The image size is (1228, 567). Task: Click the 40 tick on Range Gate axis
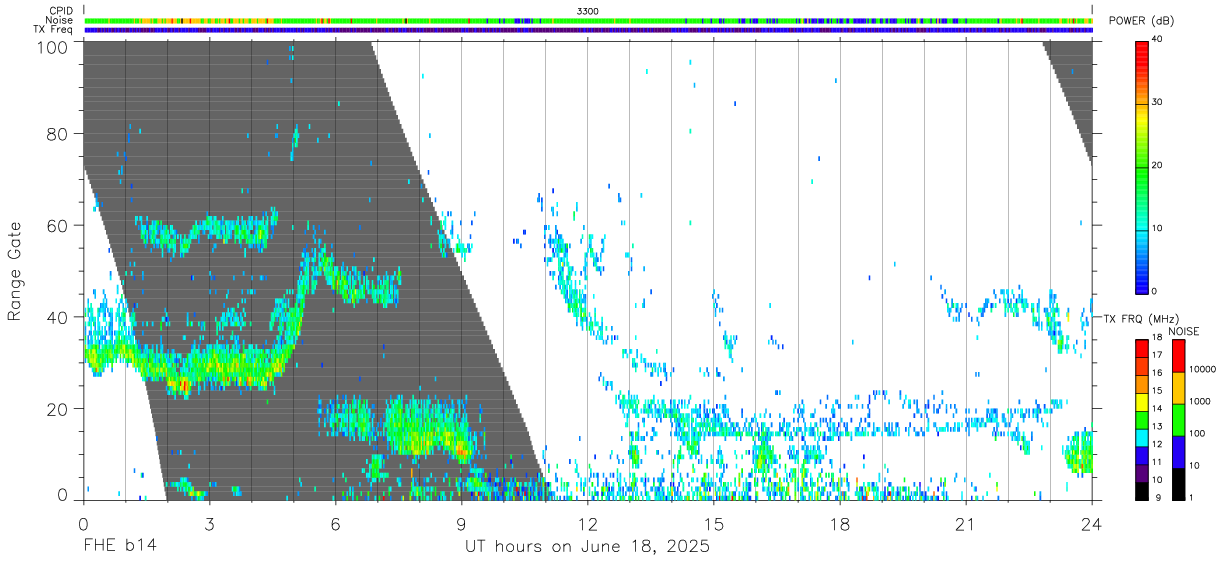point(57,317)
